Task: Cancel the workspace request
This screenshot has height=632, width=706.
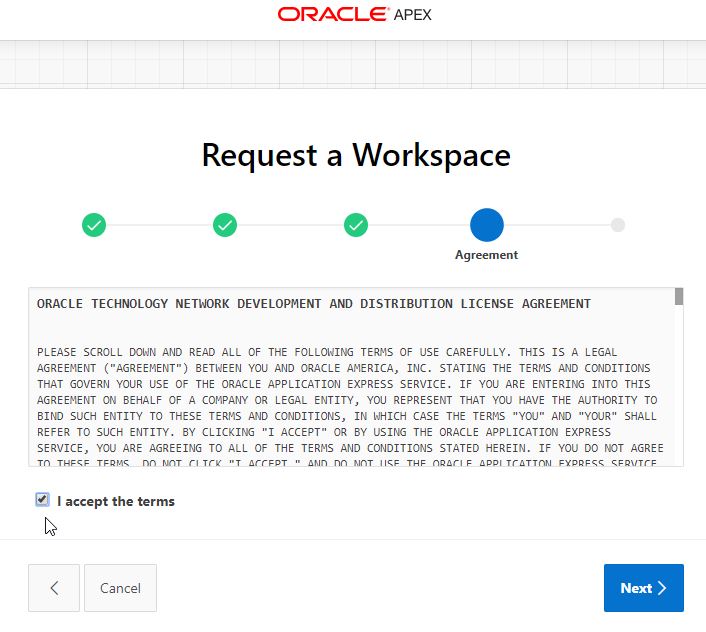Action: click(x=120, y=588)
